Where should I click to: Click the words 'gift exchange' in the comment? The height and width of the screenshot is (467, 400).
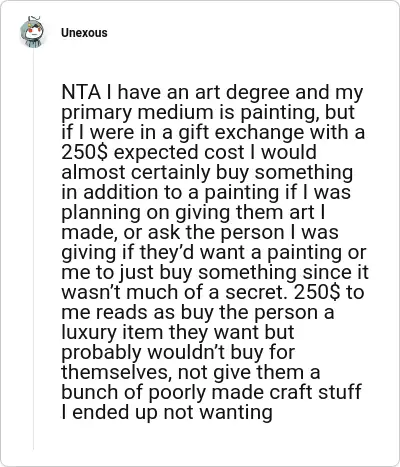[x=241, y=133]
